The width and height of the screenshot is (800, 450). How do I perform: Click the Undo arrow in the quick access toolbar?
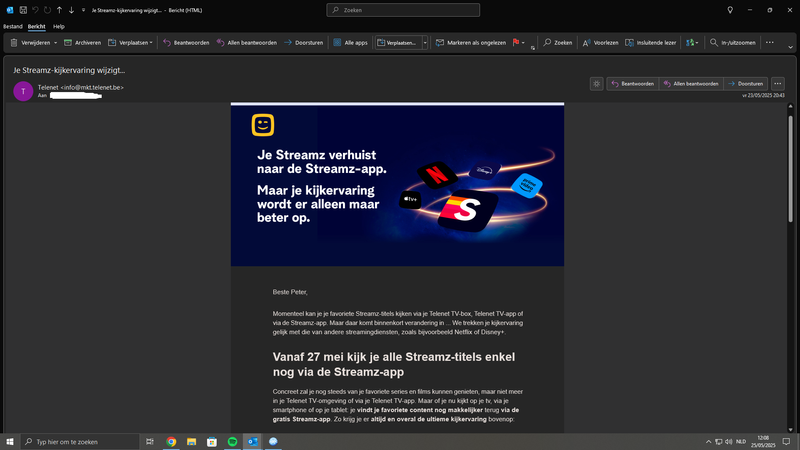(35, 10)
